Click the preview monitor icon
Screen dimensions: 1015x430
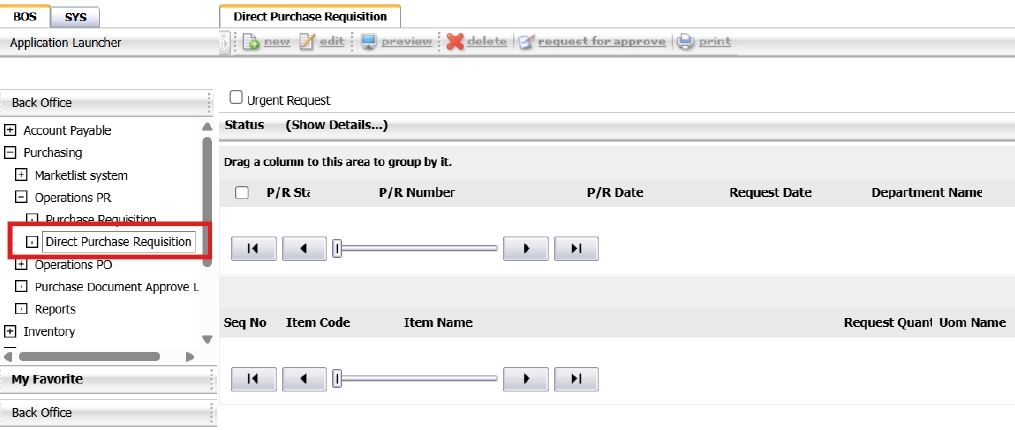(369, 42)
